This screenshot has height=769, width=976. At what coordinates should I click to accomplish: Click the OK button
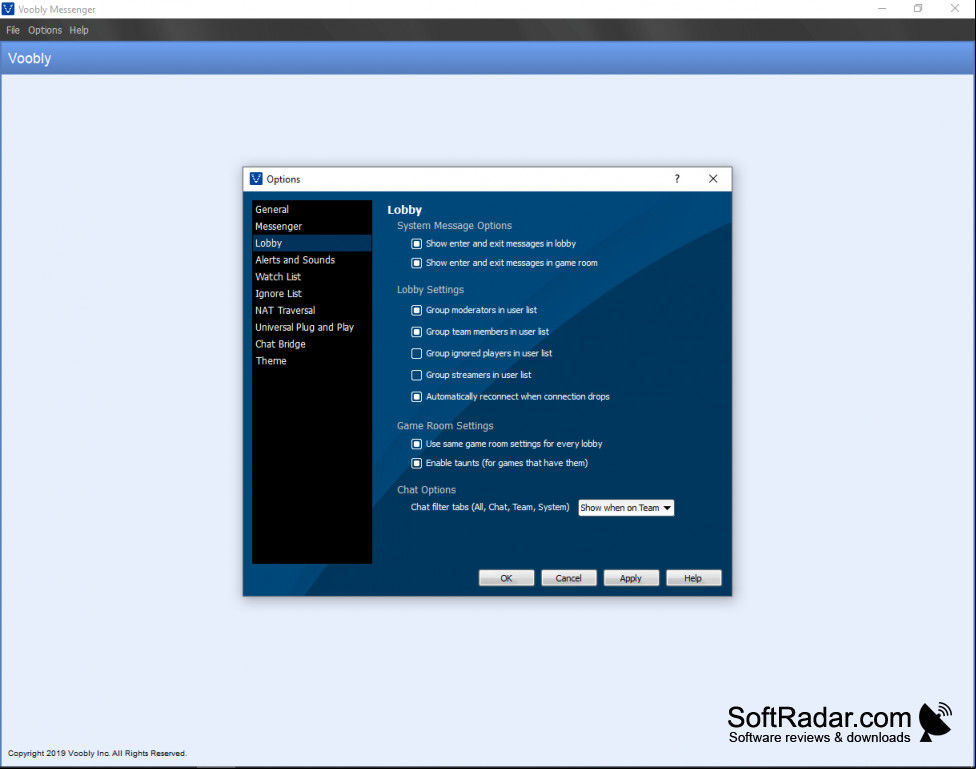pyautogui.click(x=506, y=578)
